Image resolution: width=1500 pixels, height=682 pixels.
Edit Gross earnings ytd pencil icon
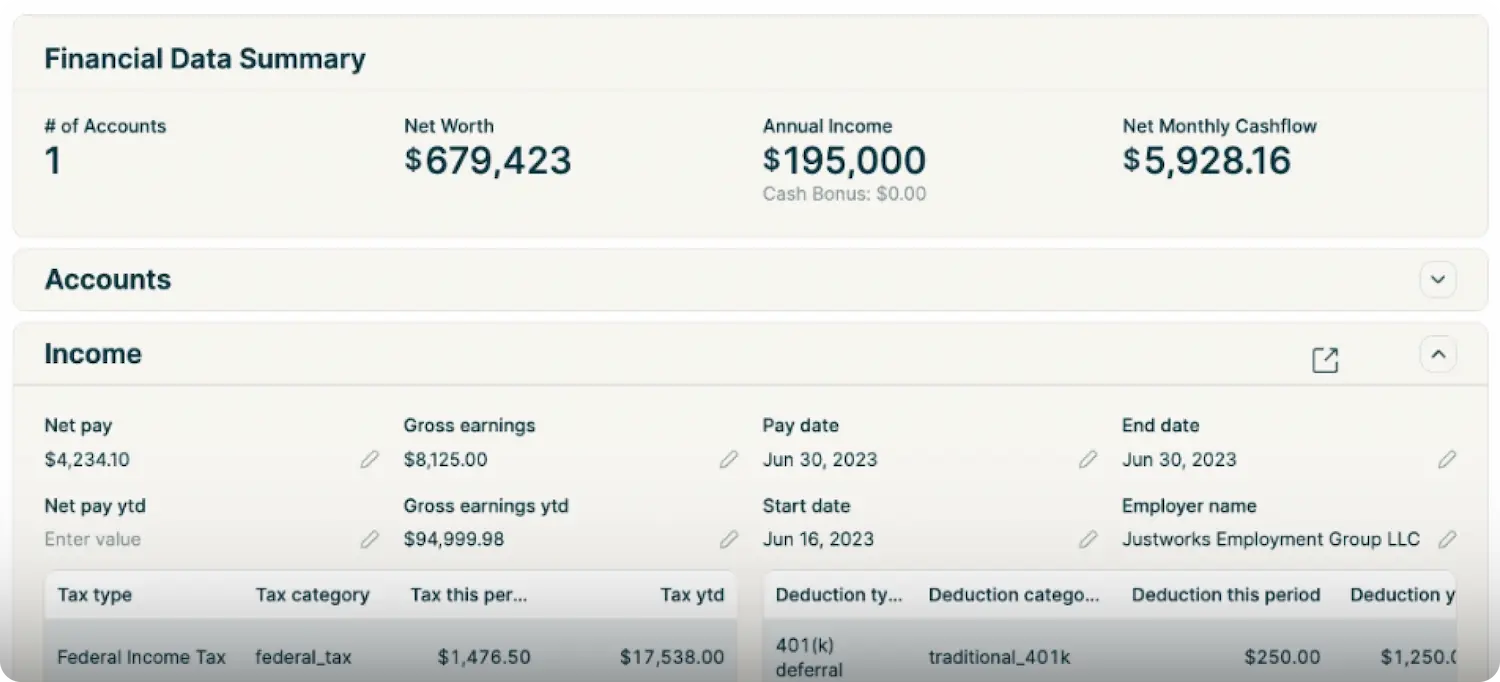click(x=729, y=540)
